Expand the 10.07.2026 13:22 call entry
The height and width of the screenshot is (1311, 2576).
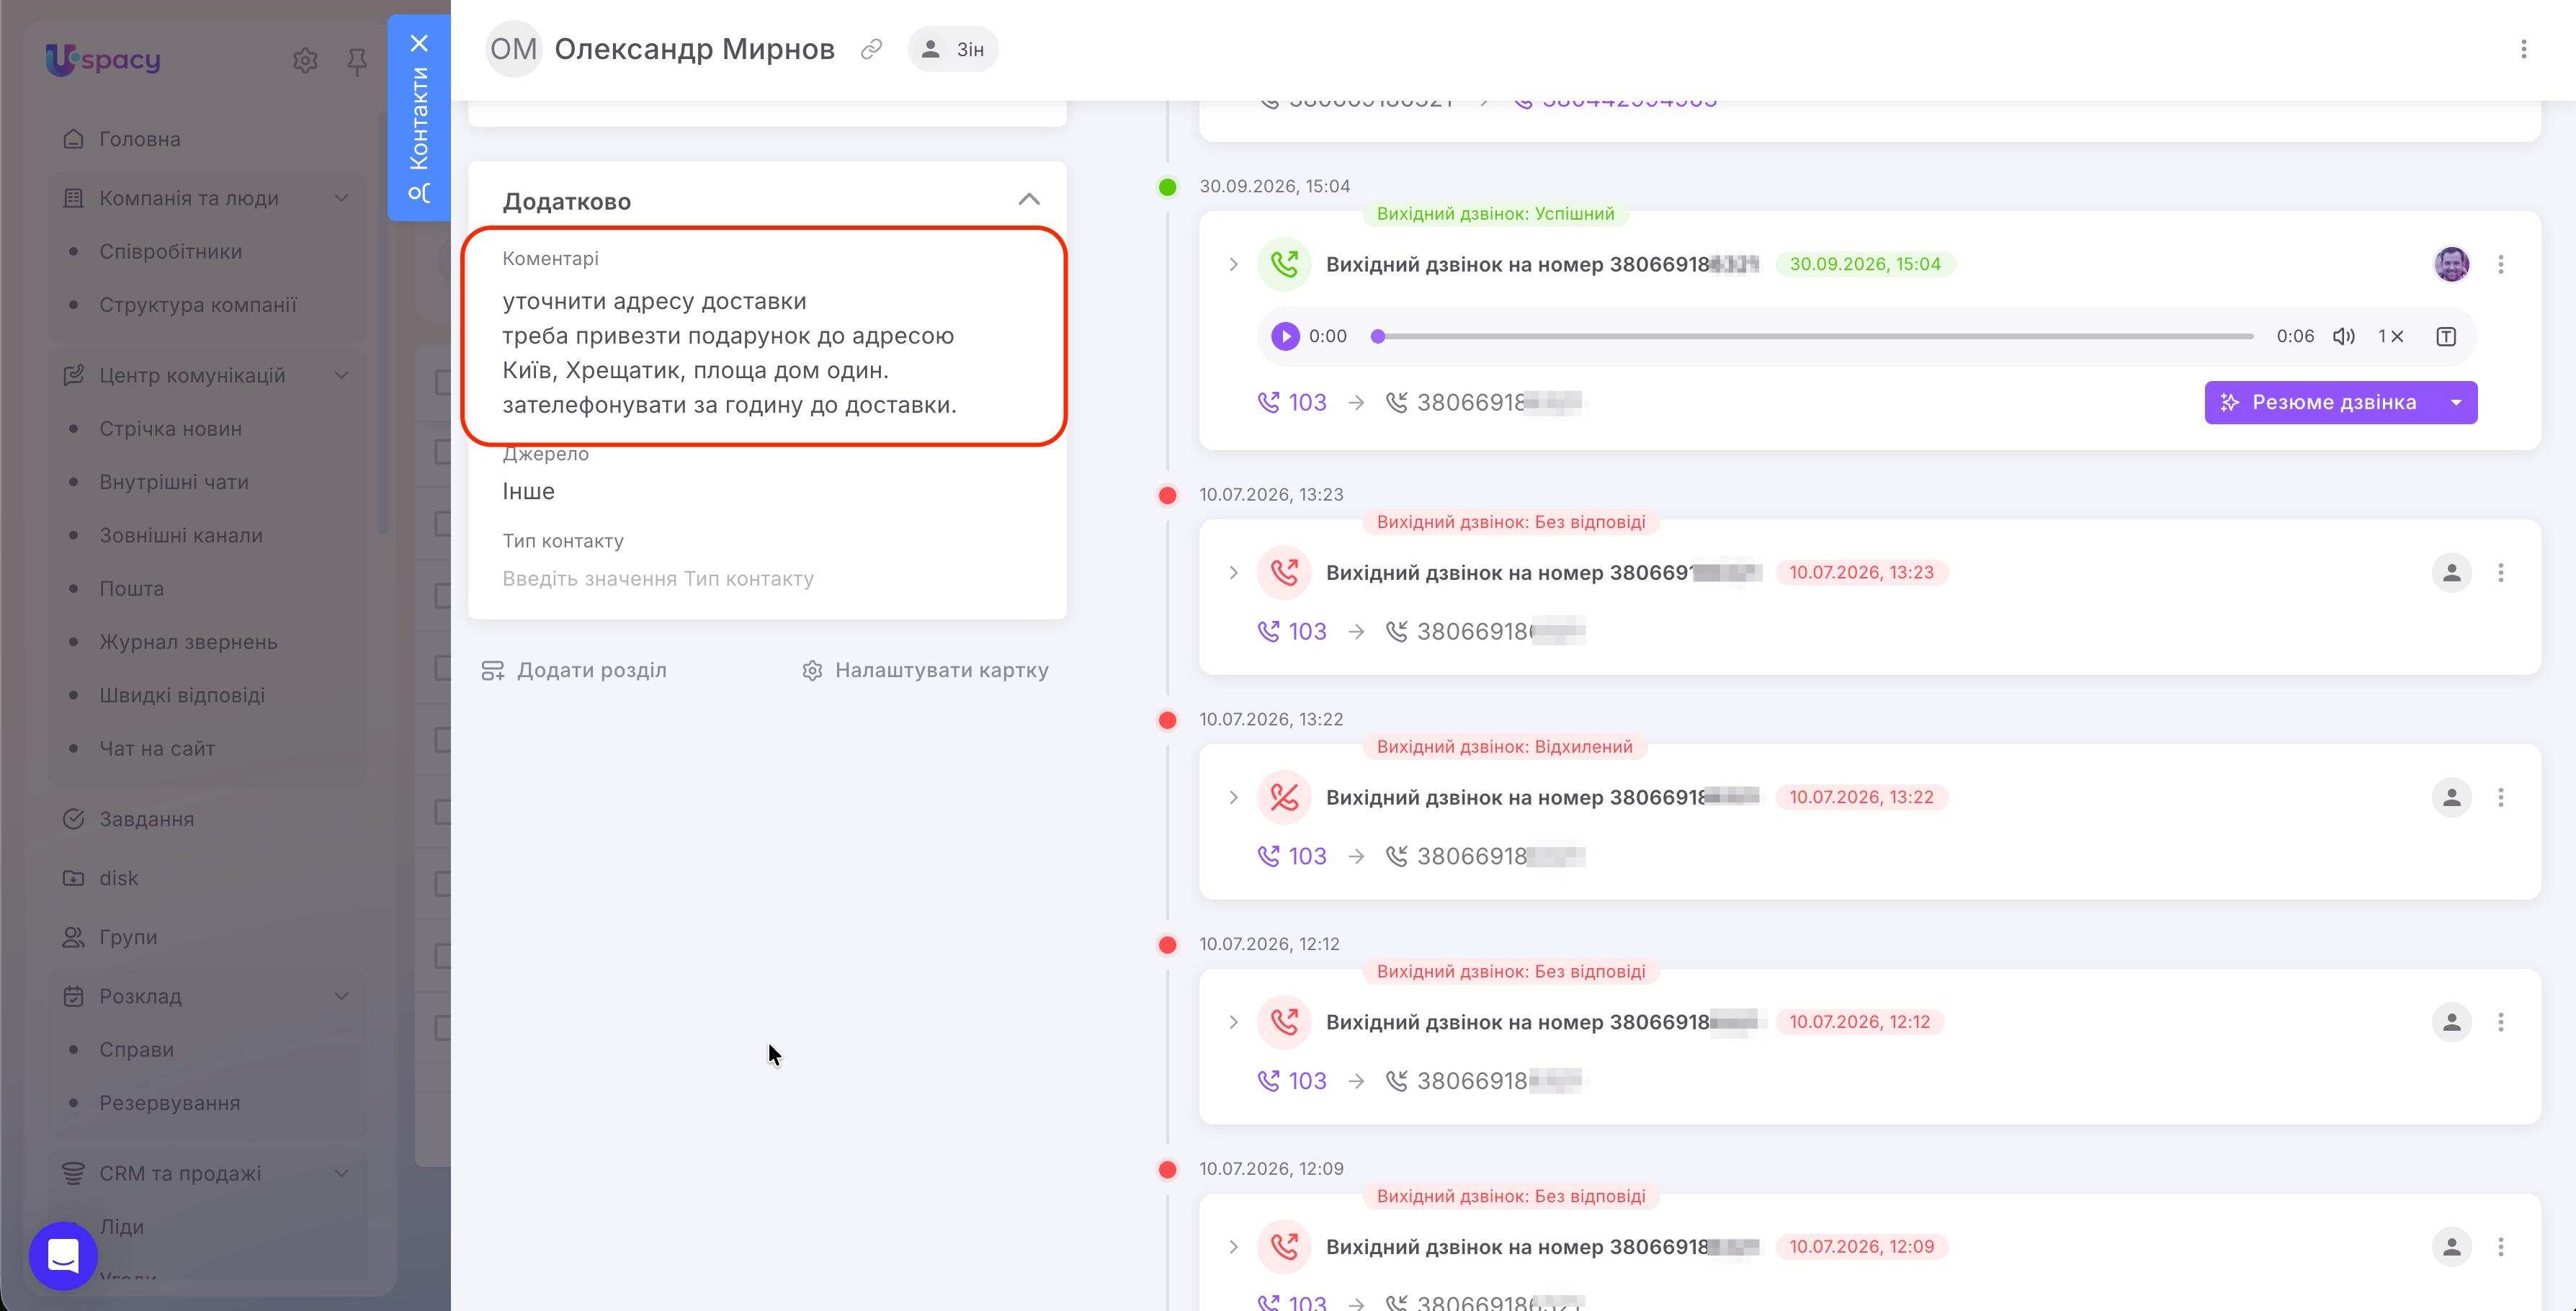(1233, 797)
